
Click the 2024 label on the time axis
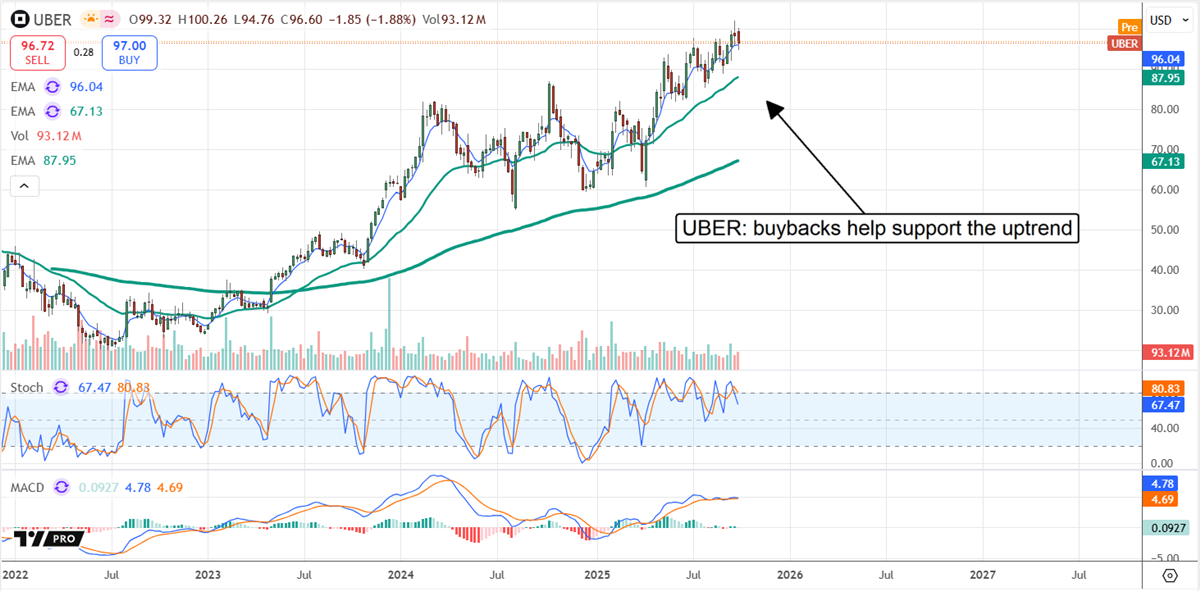(x=400, y=576)
